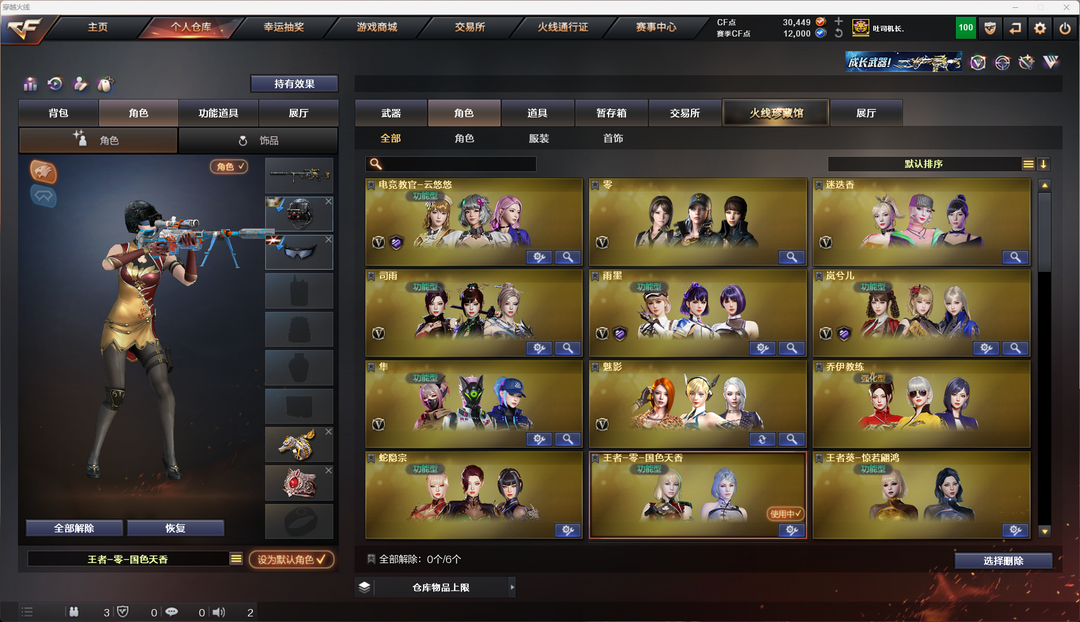Viewport: 1080px width, 622px height.
Task: Toggle 设为默认角色 checkbox button
Action: (x=291, y=559)
